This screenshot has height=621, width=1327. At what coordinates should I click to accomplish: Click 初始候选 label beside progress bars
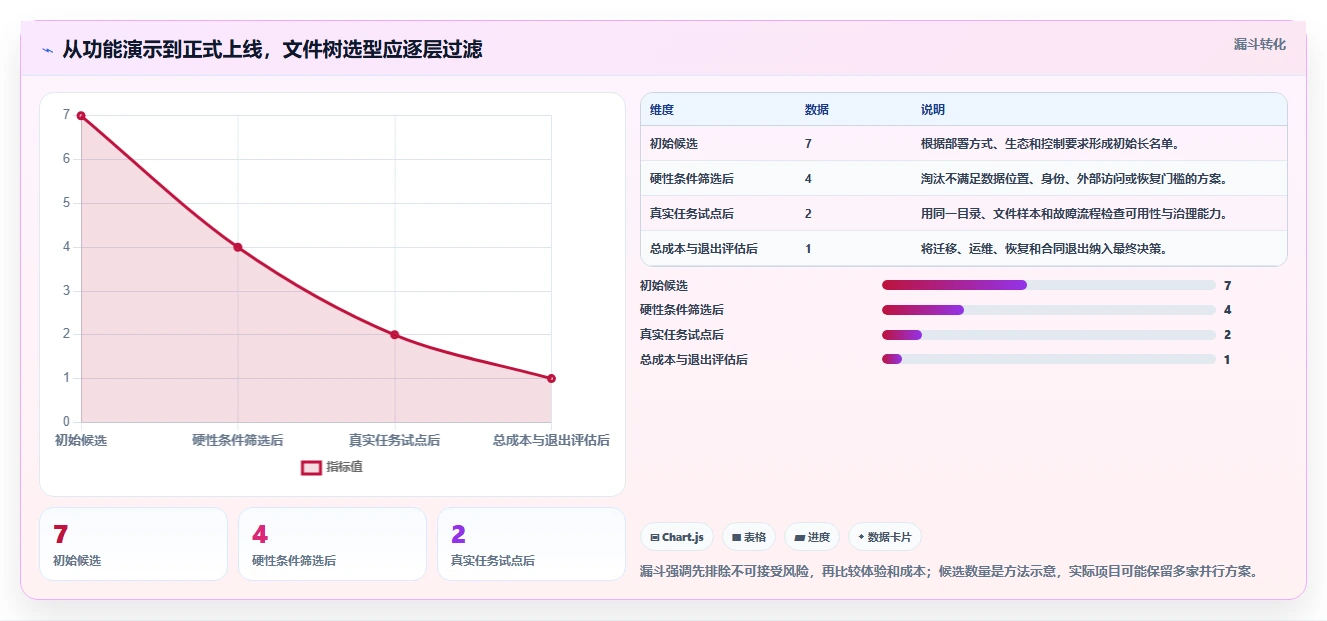[x=664, y=286]
